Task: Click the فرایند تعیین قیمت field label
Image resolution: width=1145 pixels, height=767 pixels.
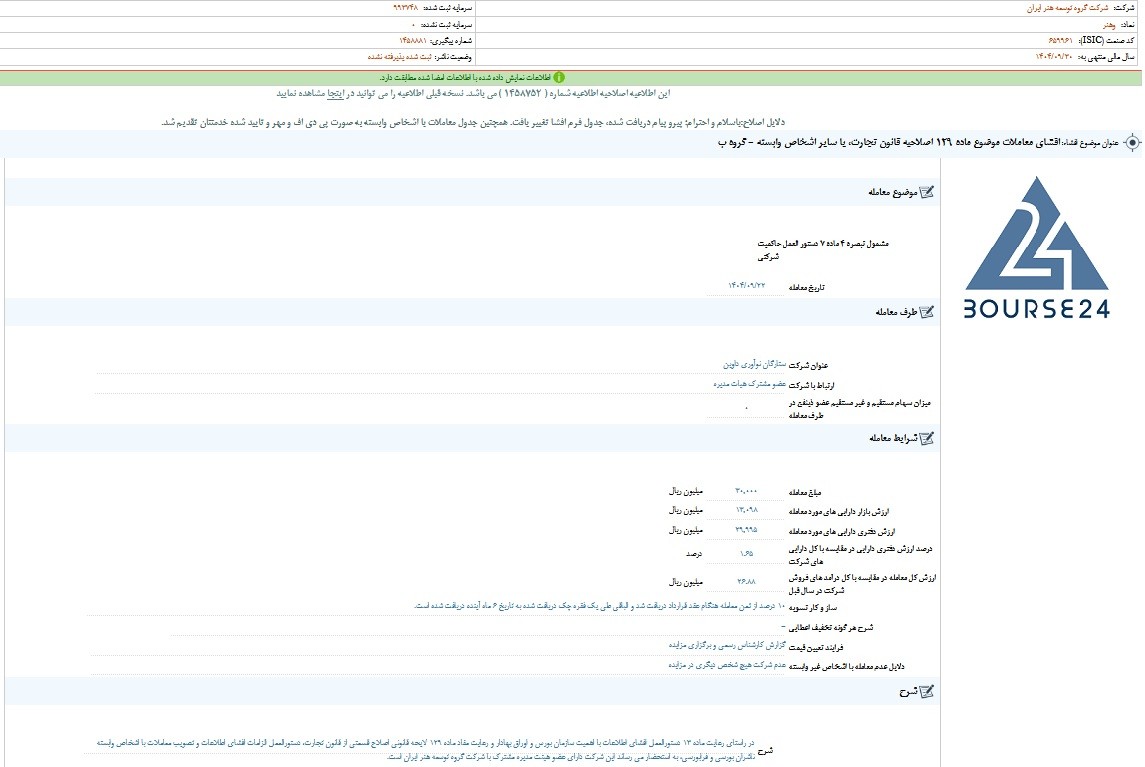Action: 816,647
